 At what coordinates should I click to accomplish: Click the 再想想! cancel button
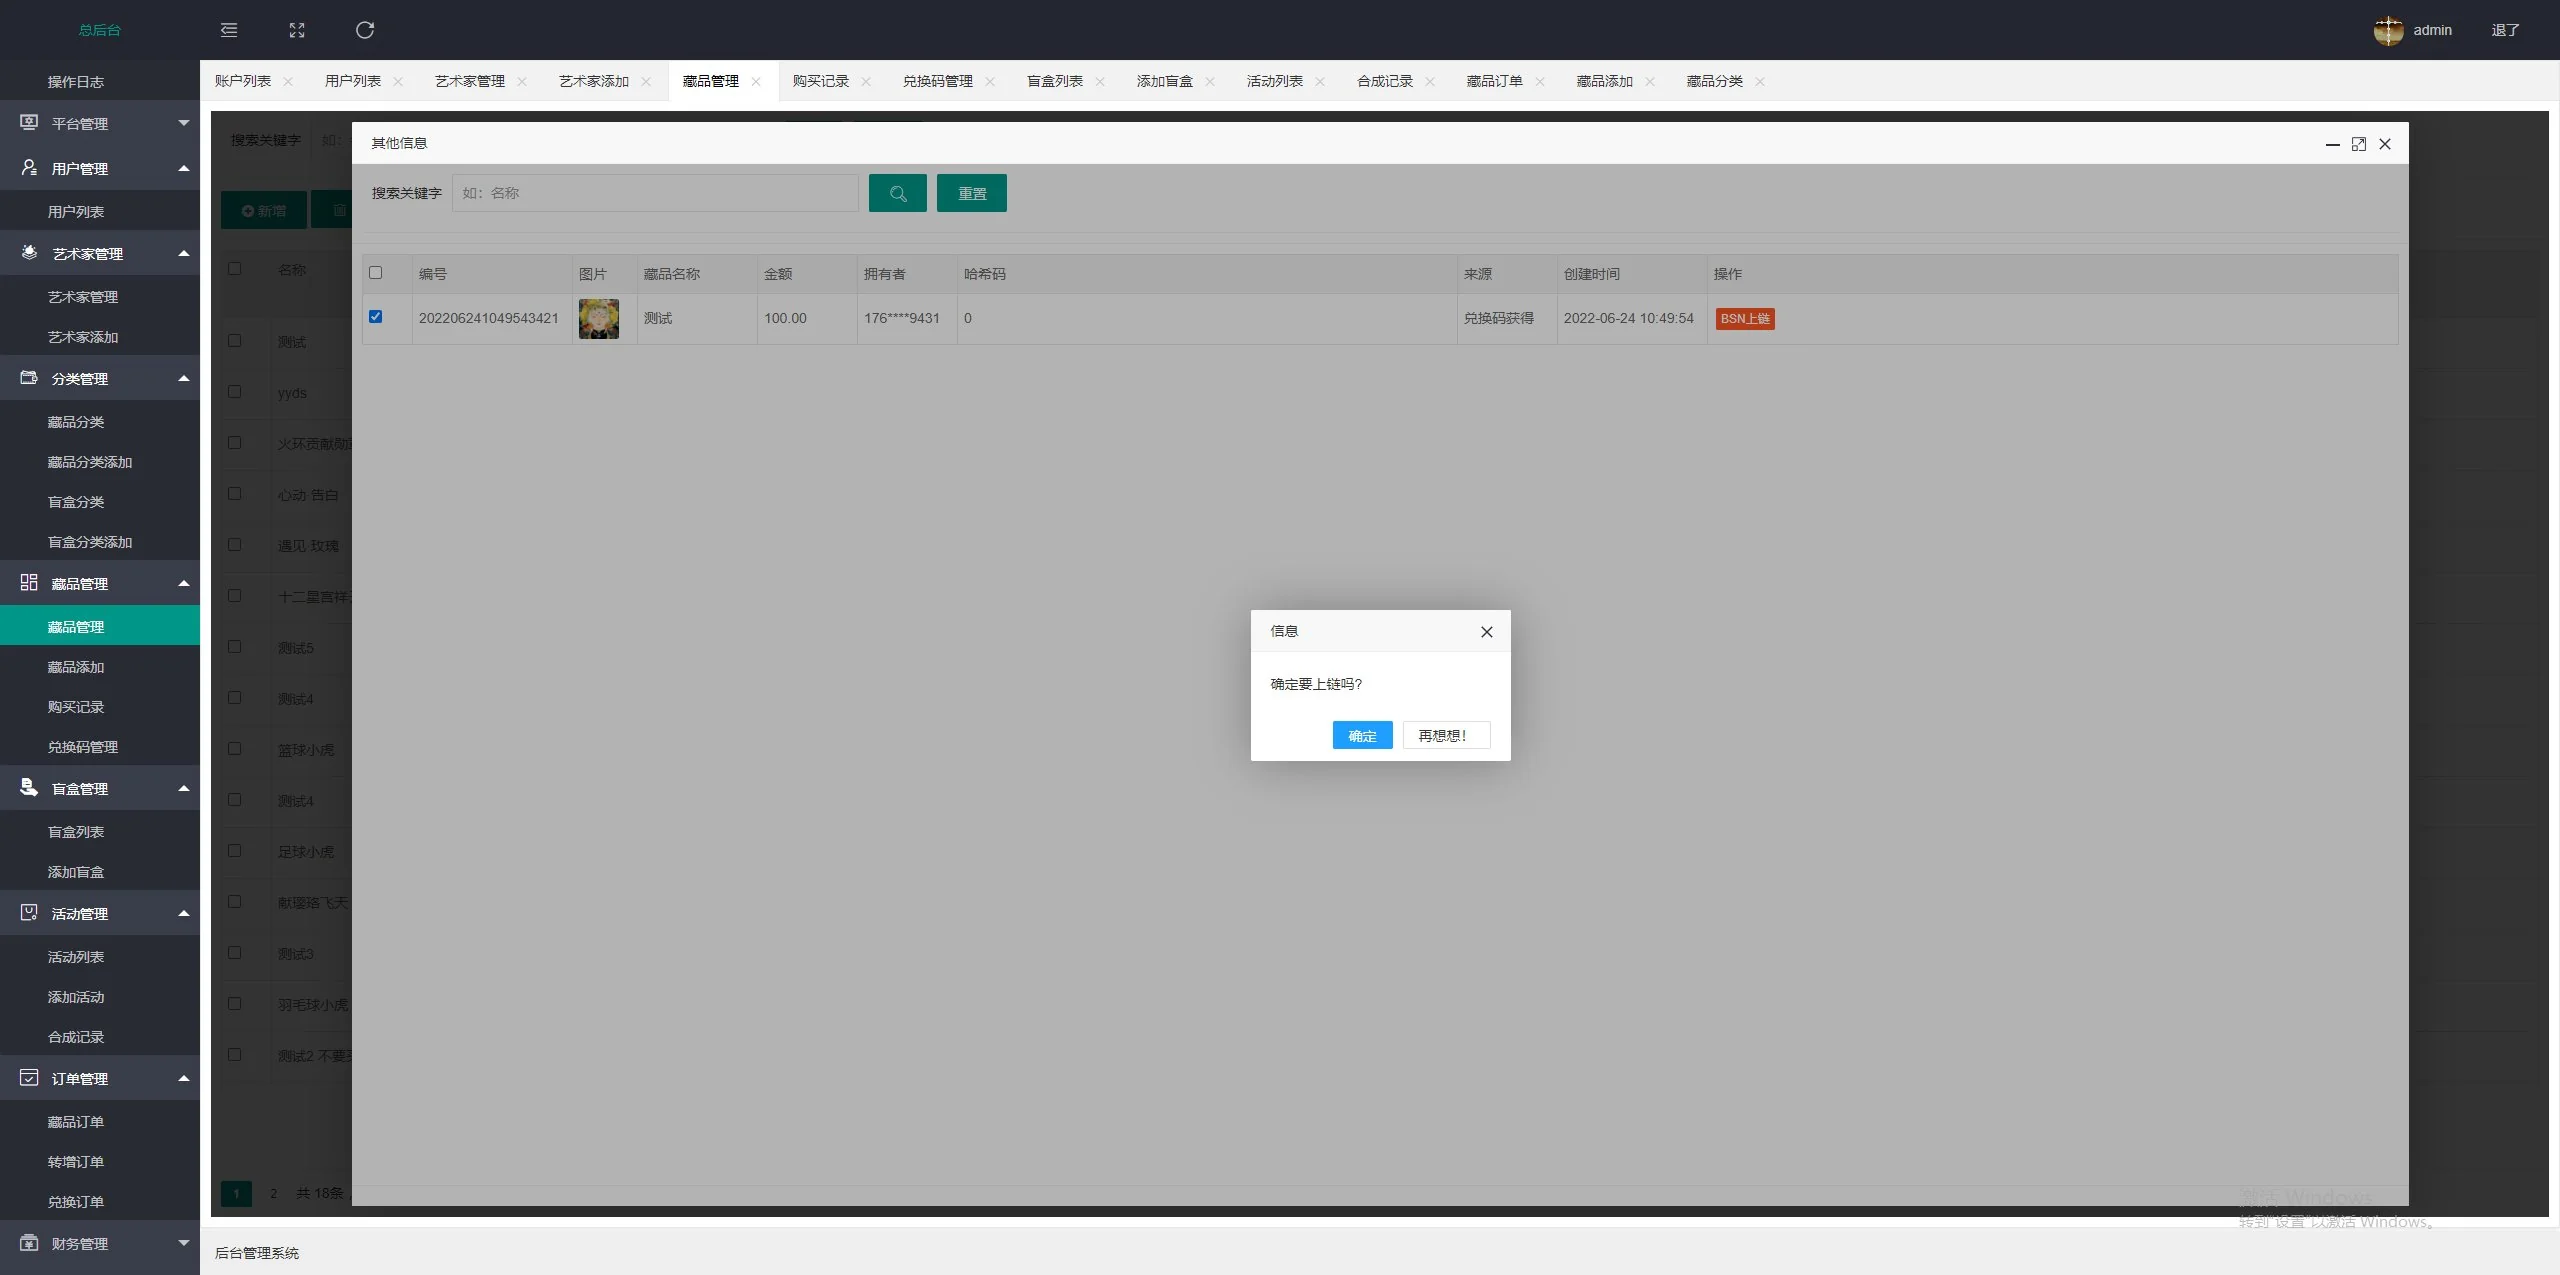[1446, 736]
